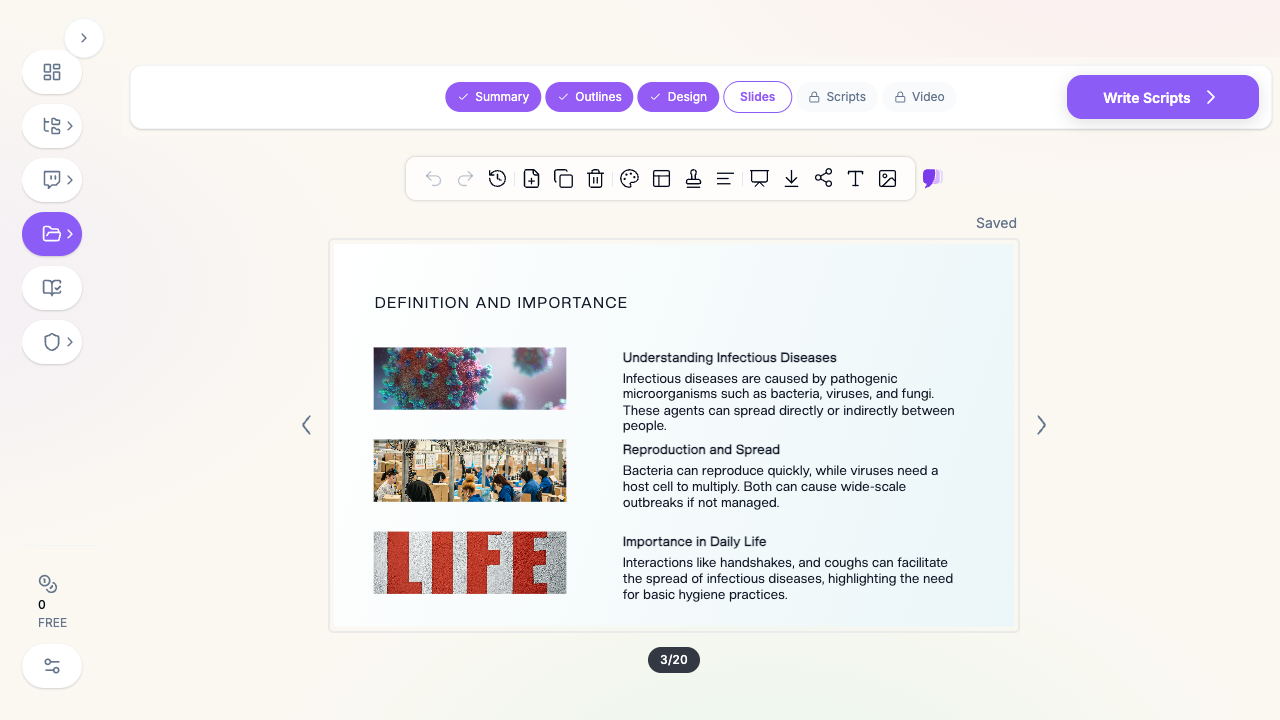
Task: Open text alignment icon
Action: click(x=725, y=179)
